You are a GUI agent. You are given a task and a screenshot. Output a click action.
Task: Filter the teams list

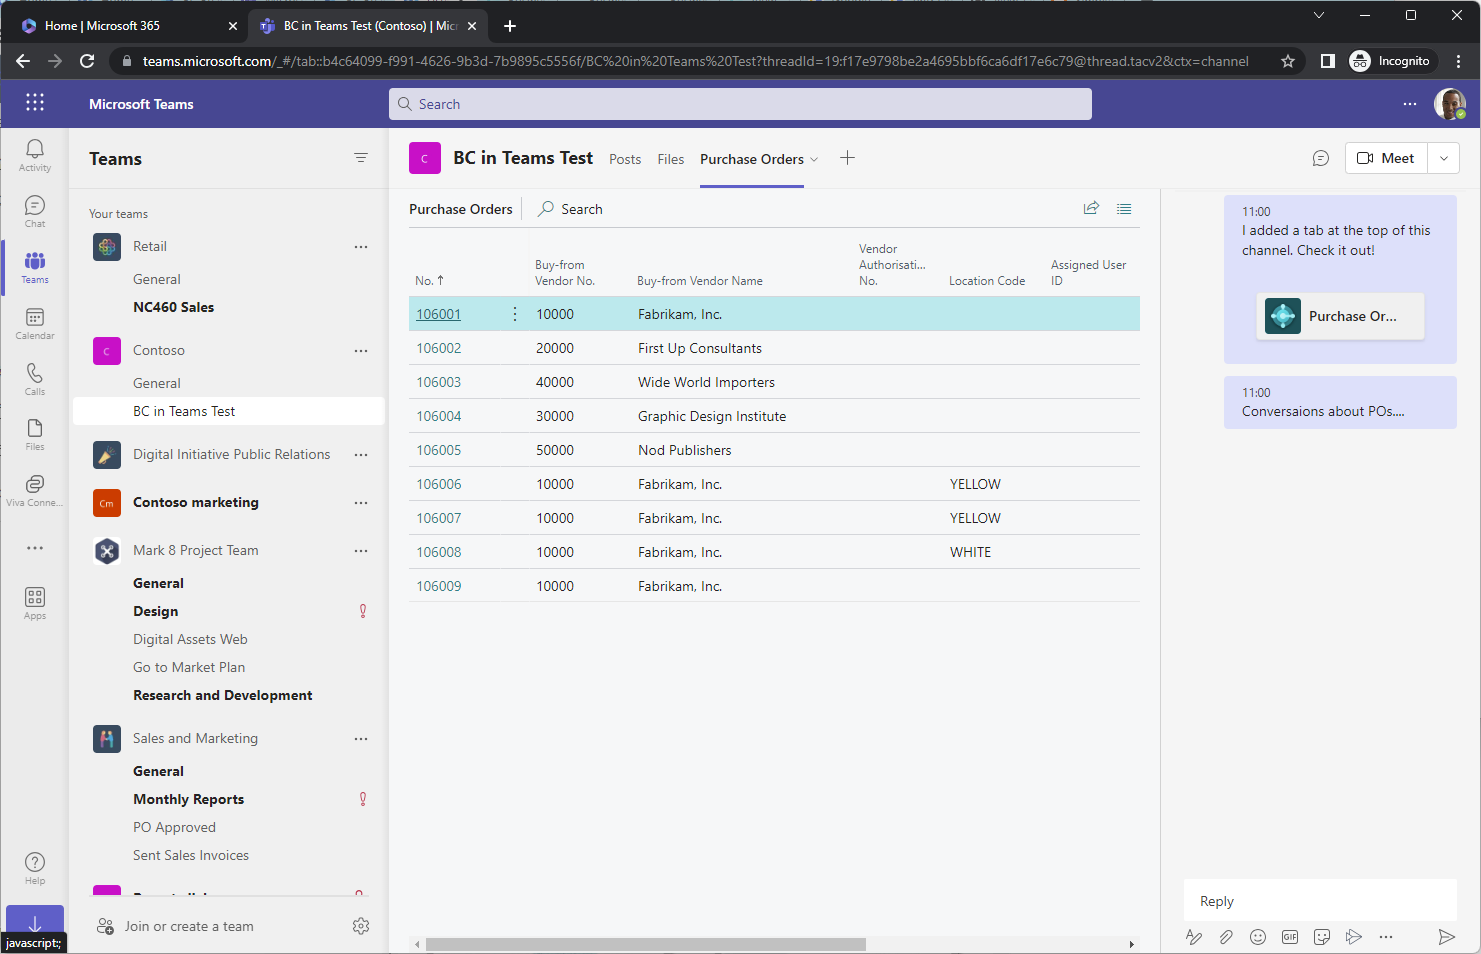point(361,158)
